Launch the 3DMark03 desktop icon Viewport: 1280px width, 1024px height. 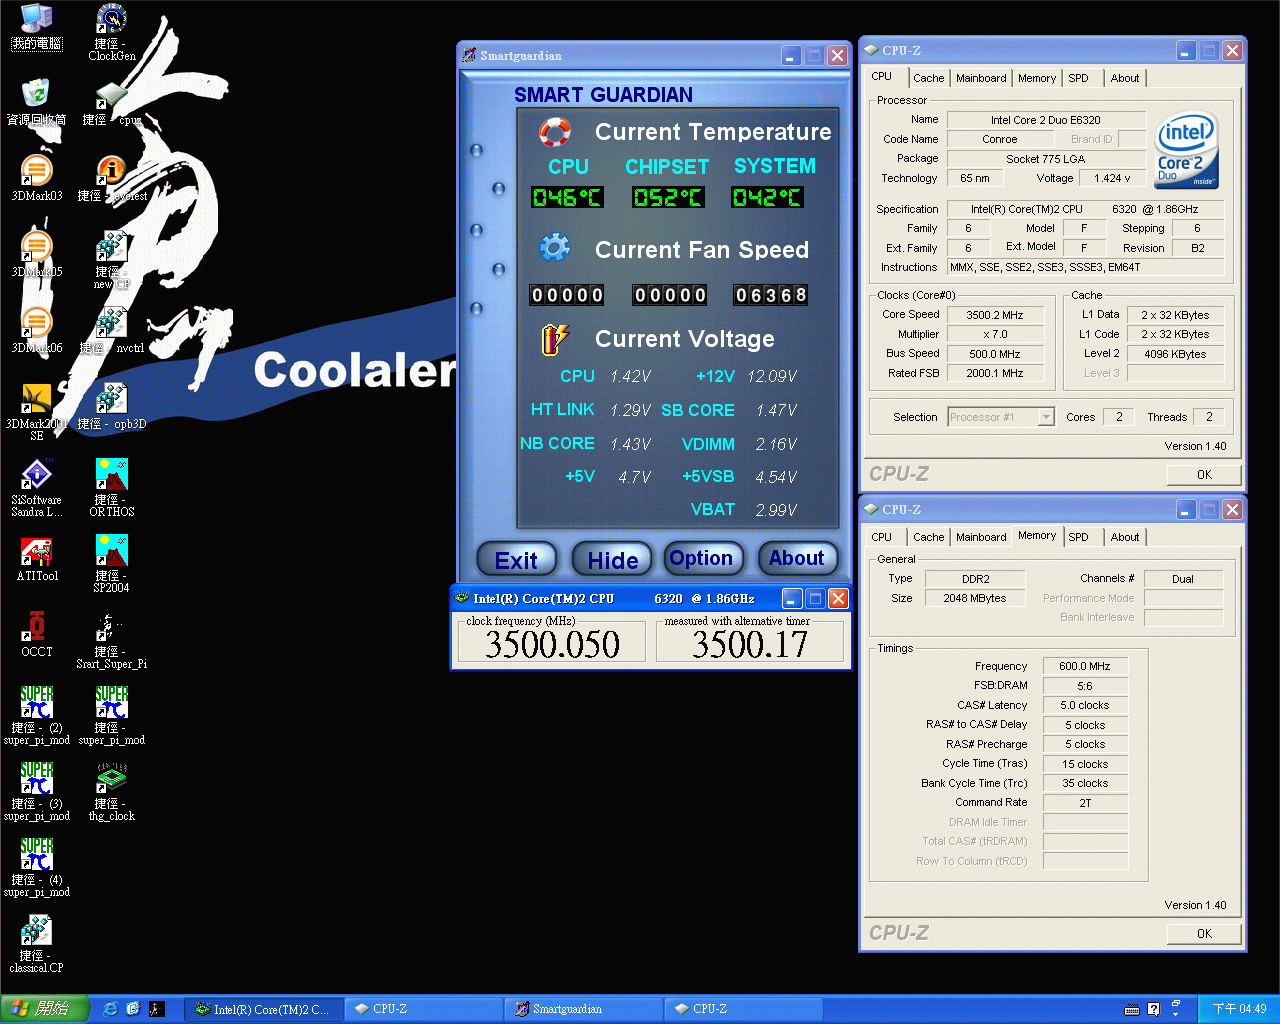[x=37, y=180]
